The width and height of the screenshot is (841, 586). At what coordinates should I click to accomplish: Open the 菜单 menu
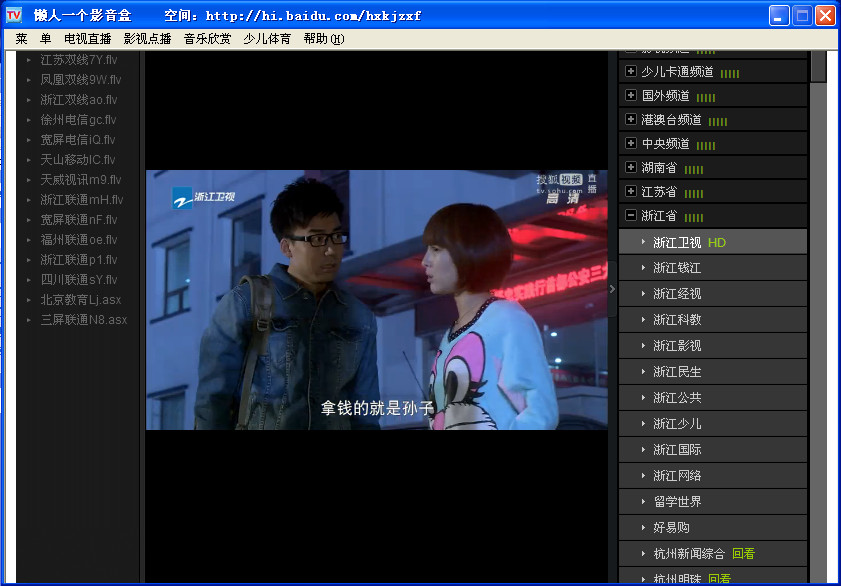33,39
